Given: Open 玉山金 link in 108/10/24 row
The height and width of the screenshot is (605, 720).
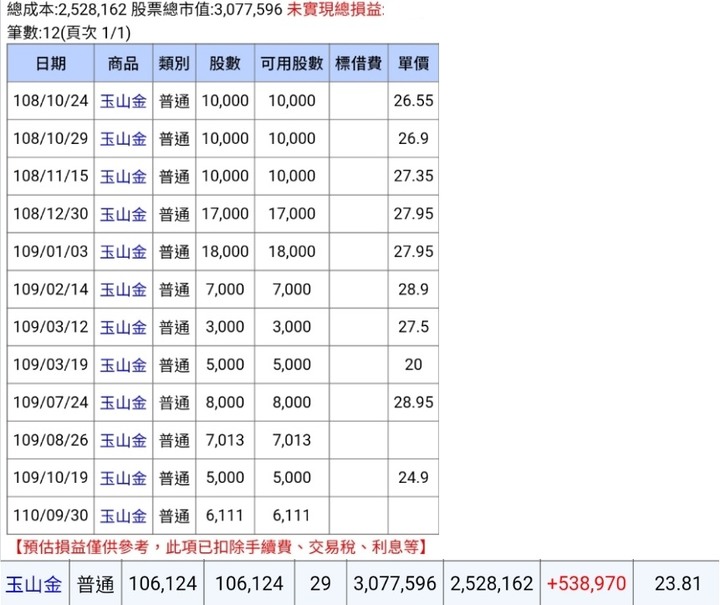Looking at the screenshot, I should [123, 101].
